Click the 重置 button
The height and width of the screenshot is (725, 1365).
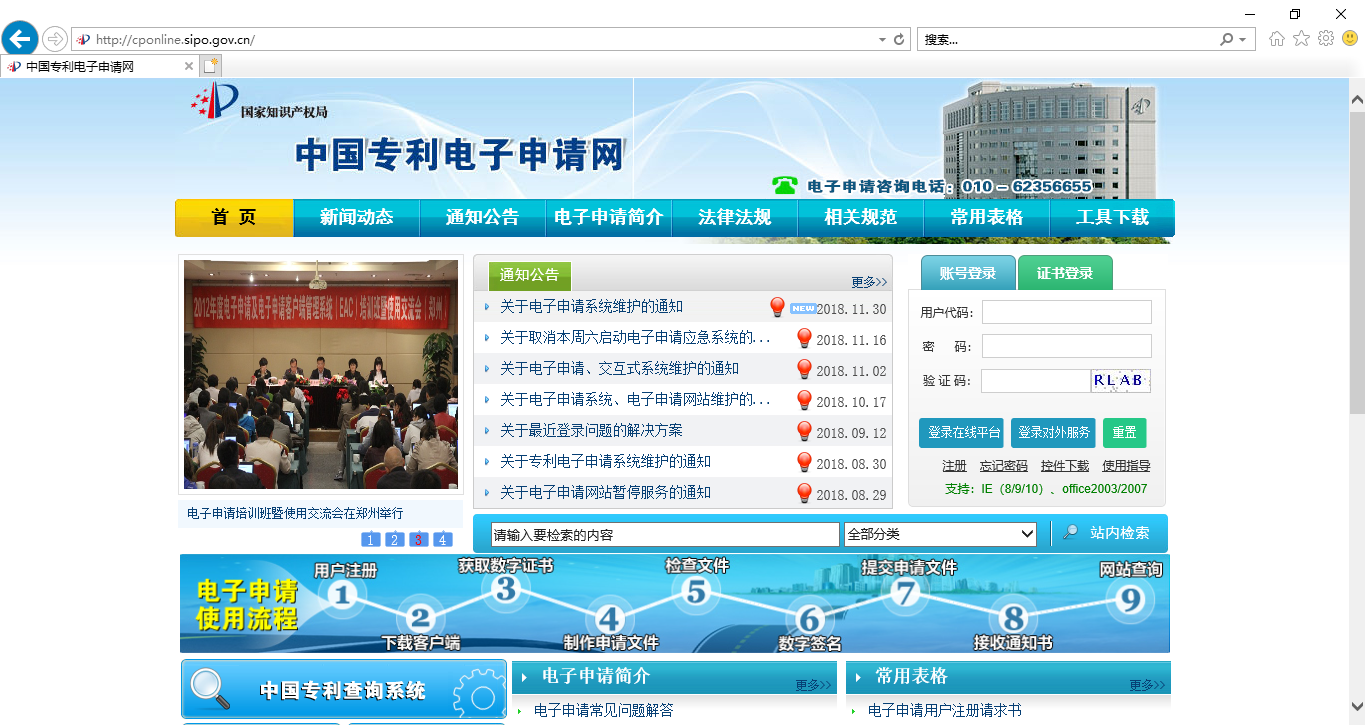click(x=1124, y=433)
